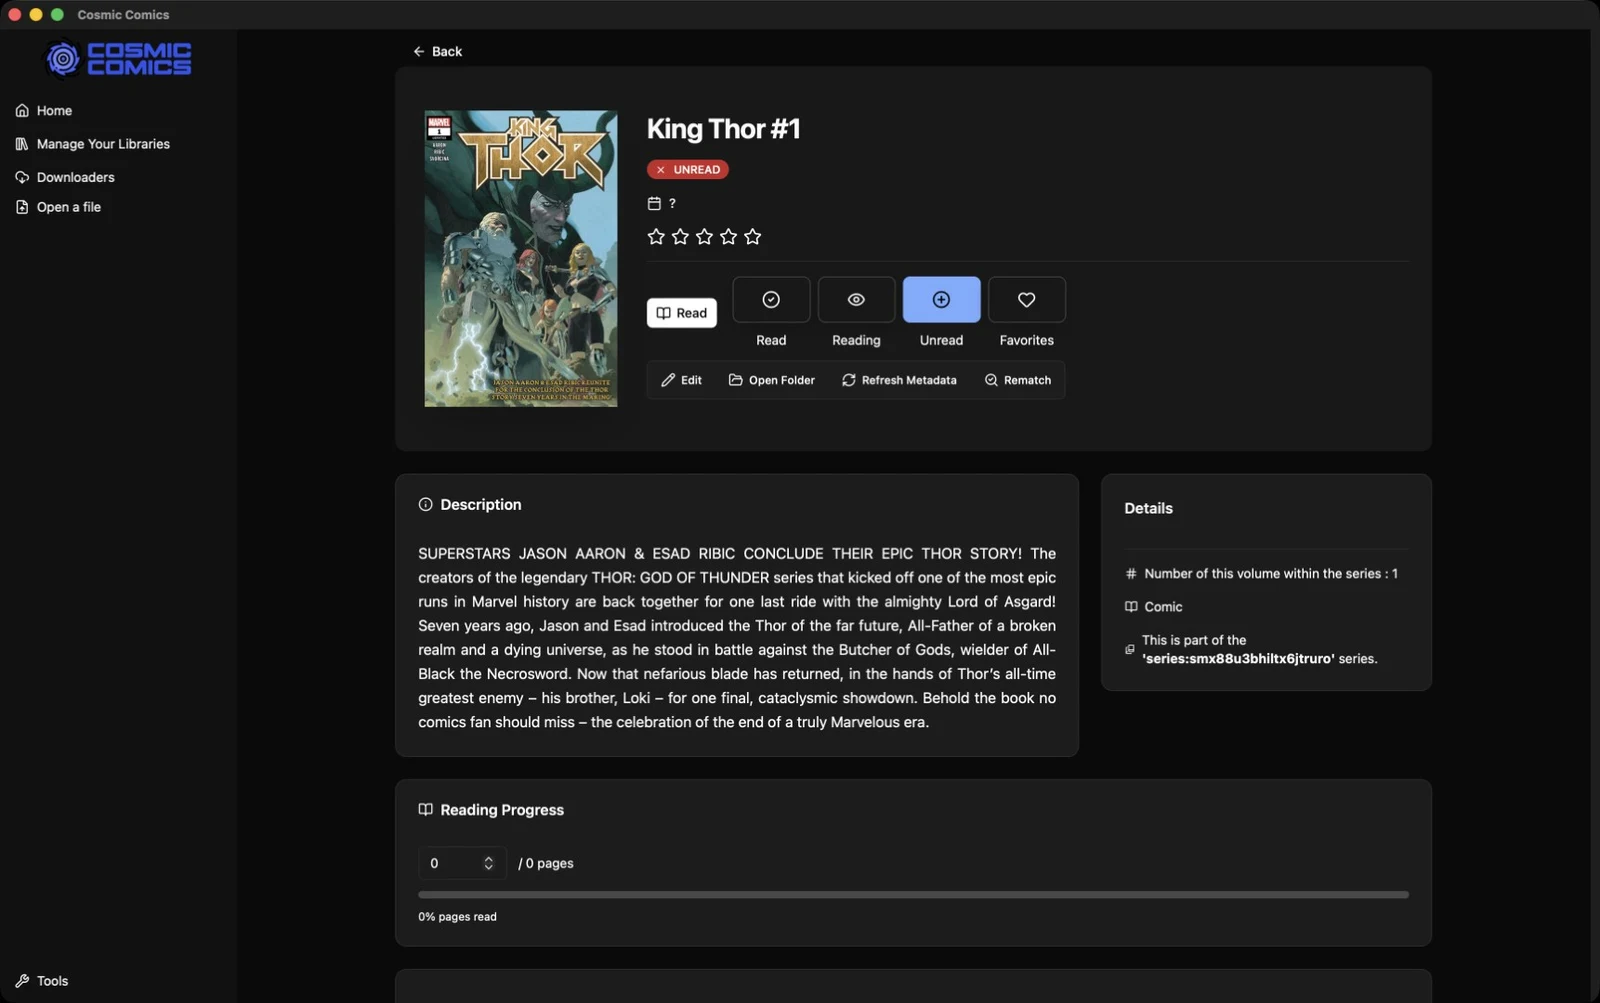Viewport: 1600px width, 1003px height.
Task: Open the white Read book button
Action: tap(681, 313)
